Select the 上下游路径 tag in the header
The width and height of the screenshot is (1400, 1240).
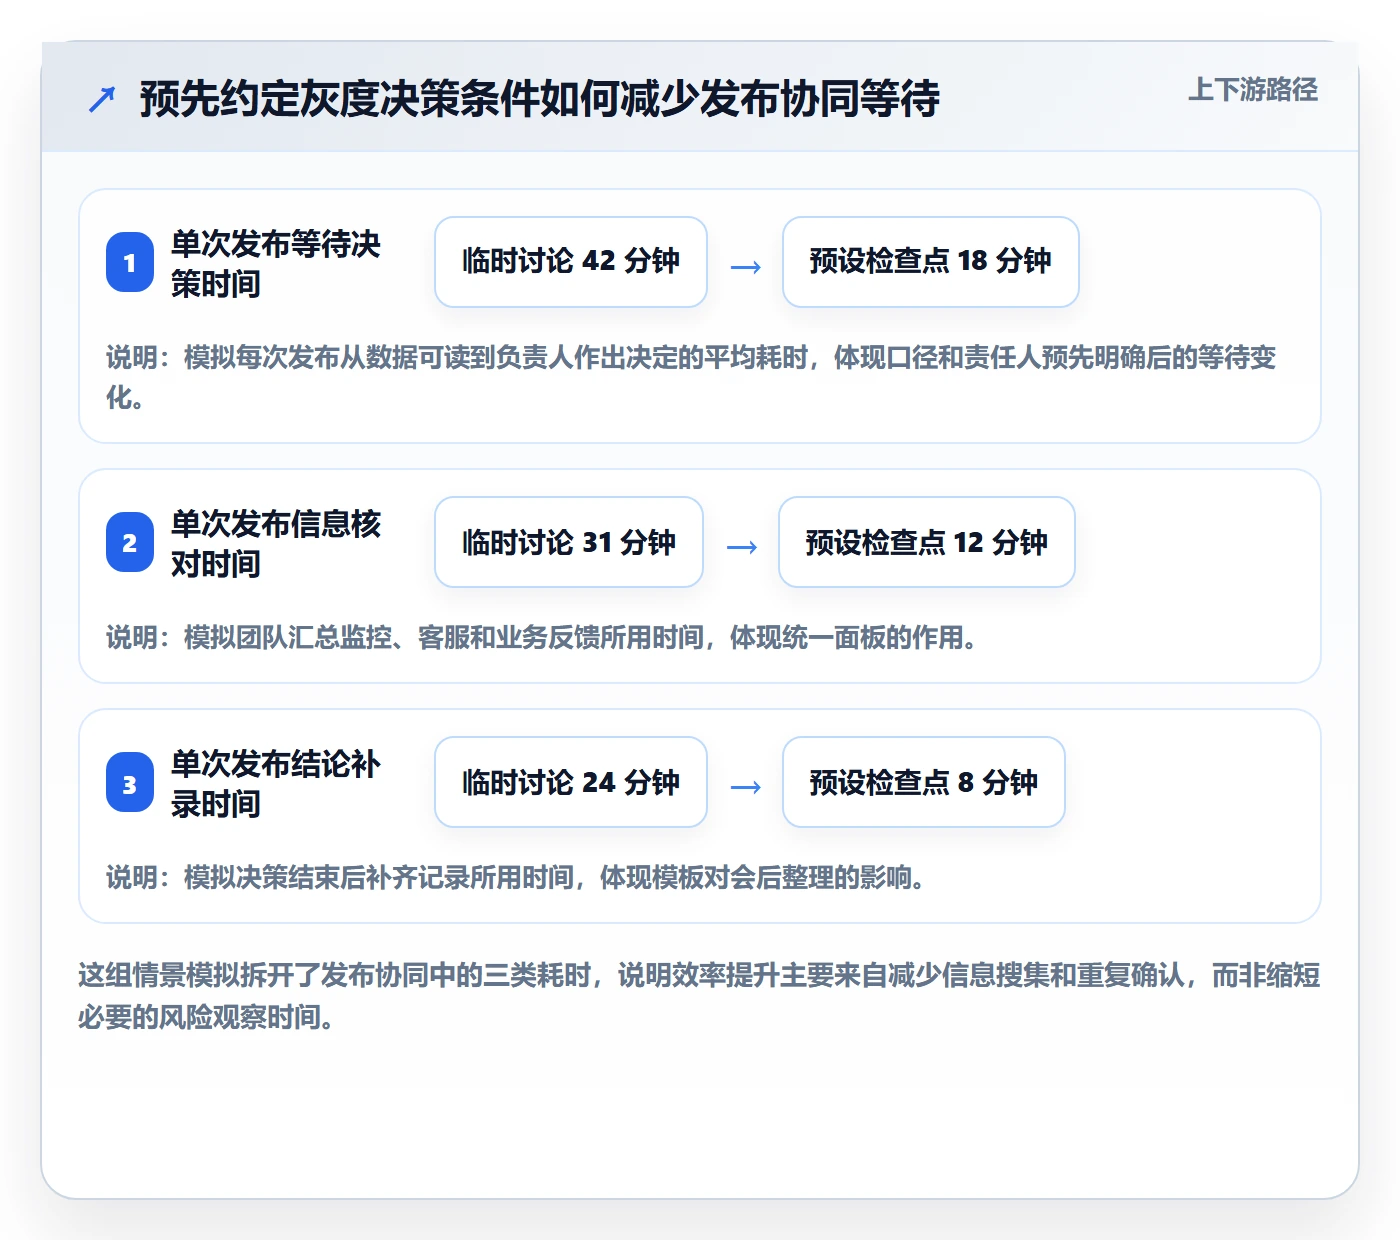[x=1253, y=90]
